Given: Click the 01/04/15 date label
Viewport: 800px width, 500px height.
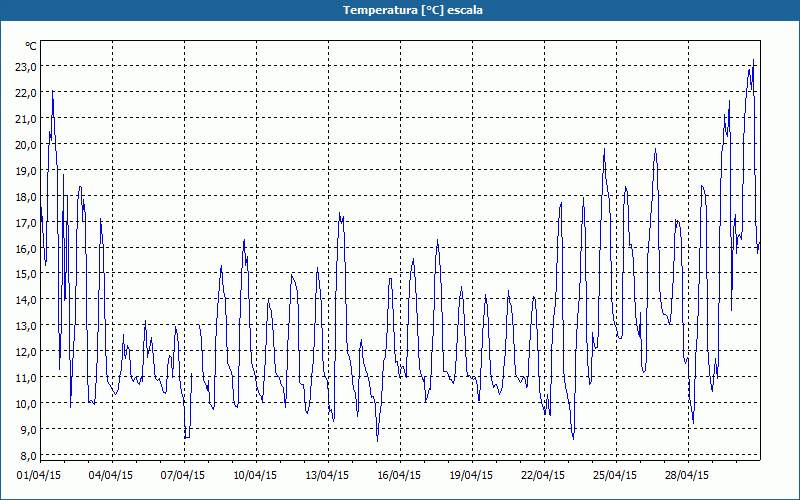Looking at the screenshot, I should (x=39, y=476).
